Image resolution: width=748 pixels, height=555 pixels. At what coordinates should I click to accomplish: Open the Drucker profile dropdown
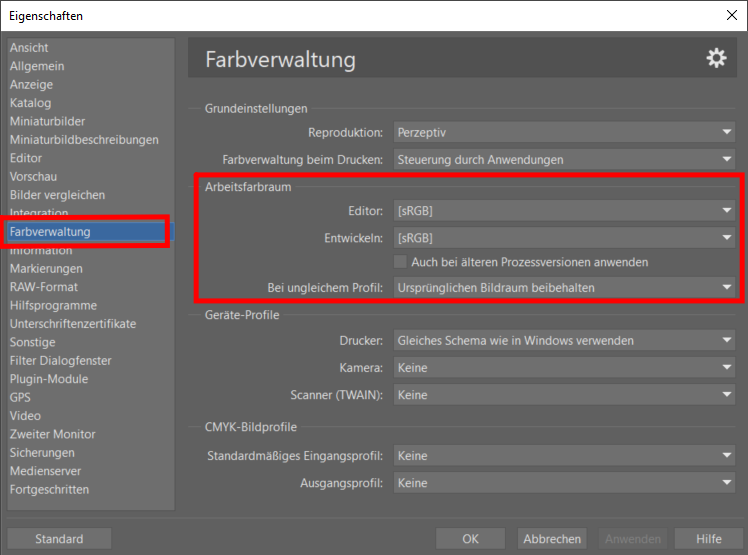(x=564, y=341)
